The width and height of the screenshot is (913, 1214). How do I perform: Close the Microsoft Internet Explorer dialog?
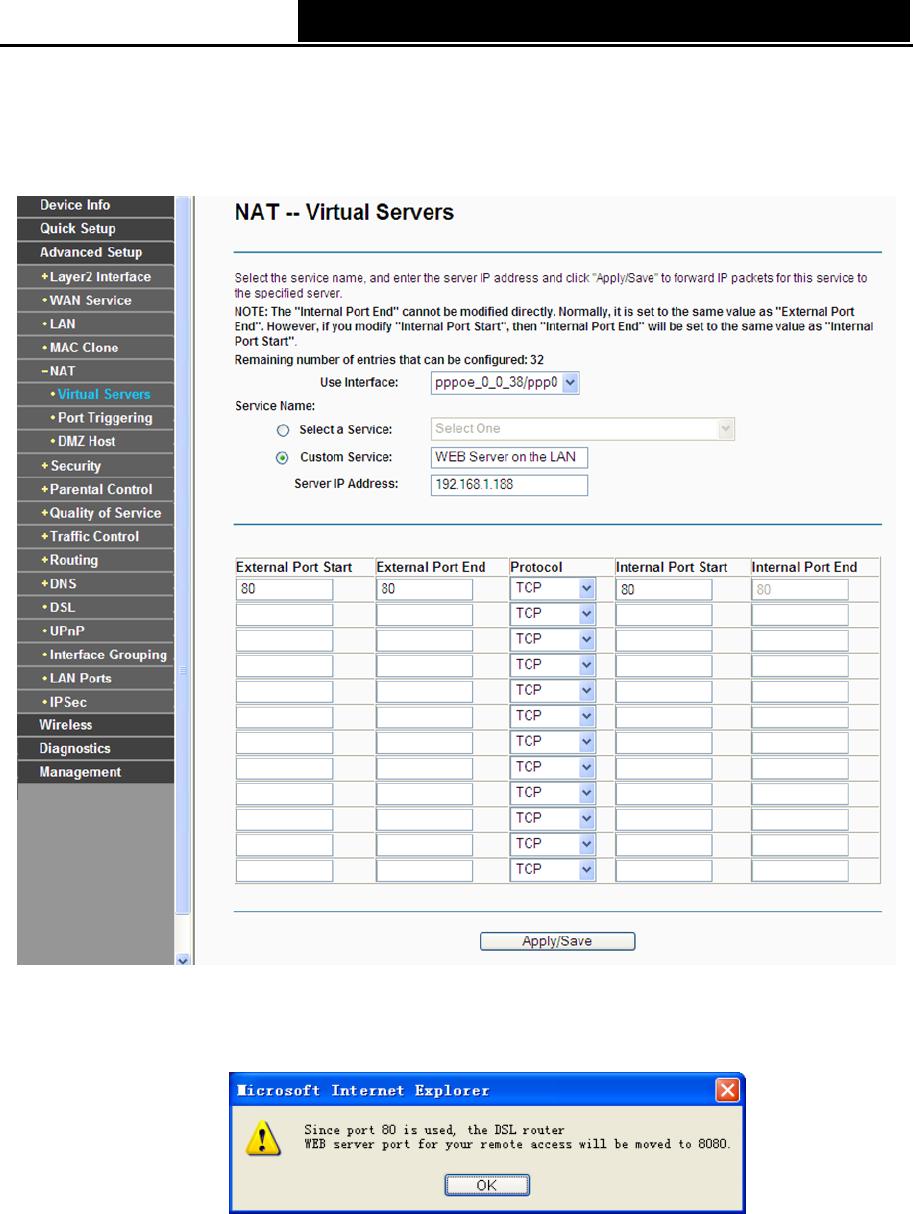(x=728, y=1089)
